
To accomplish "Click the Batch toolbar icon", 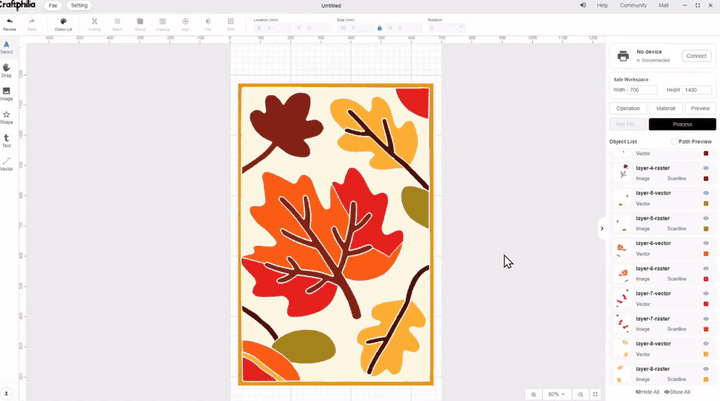I will point(117,22).
